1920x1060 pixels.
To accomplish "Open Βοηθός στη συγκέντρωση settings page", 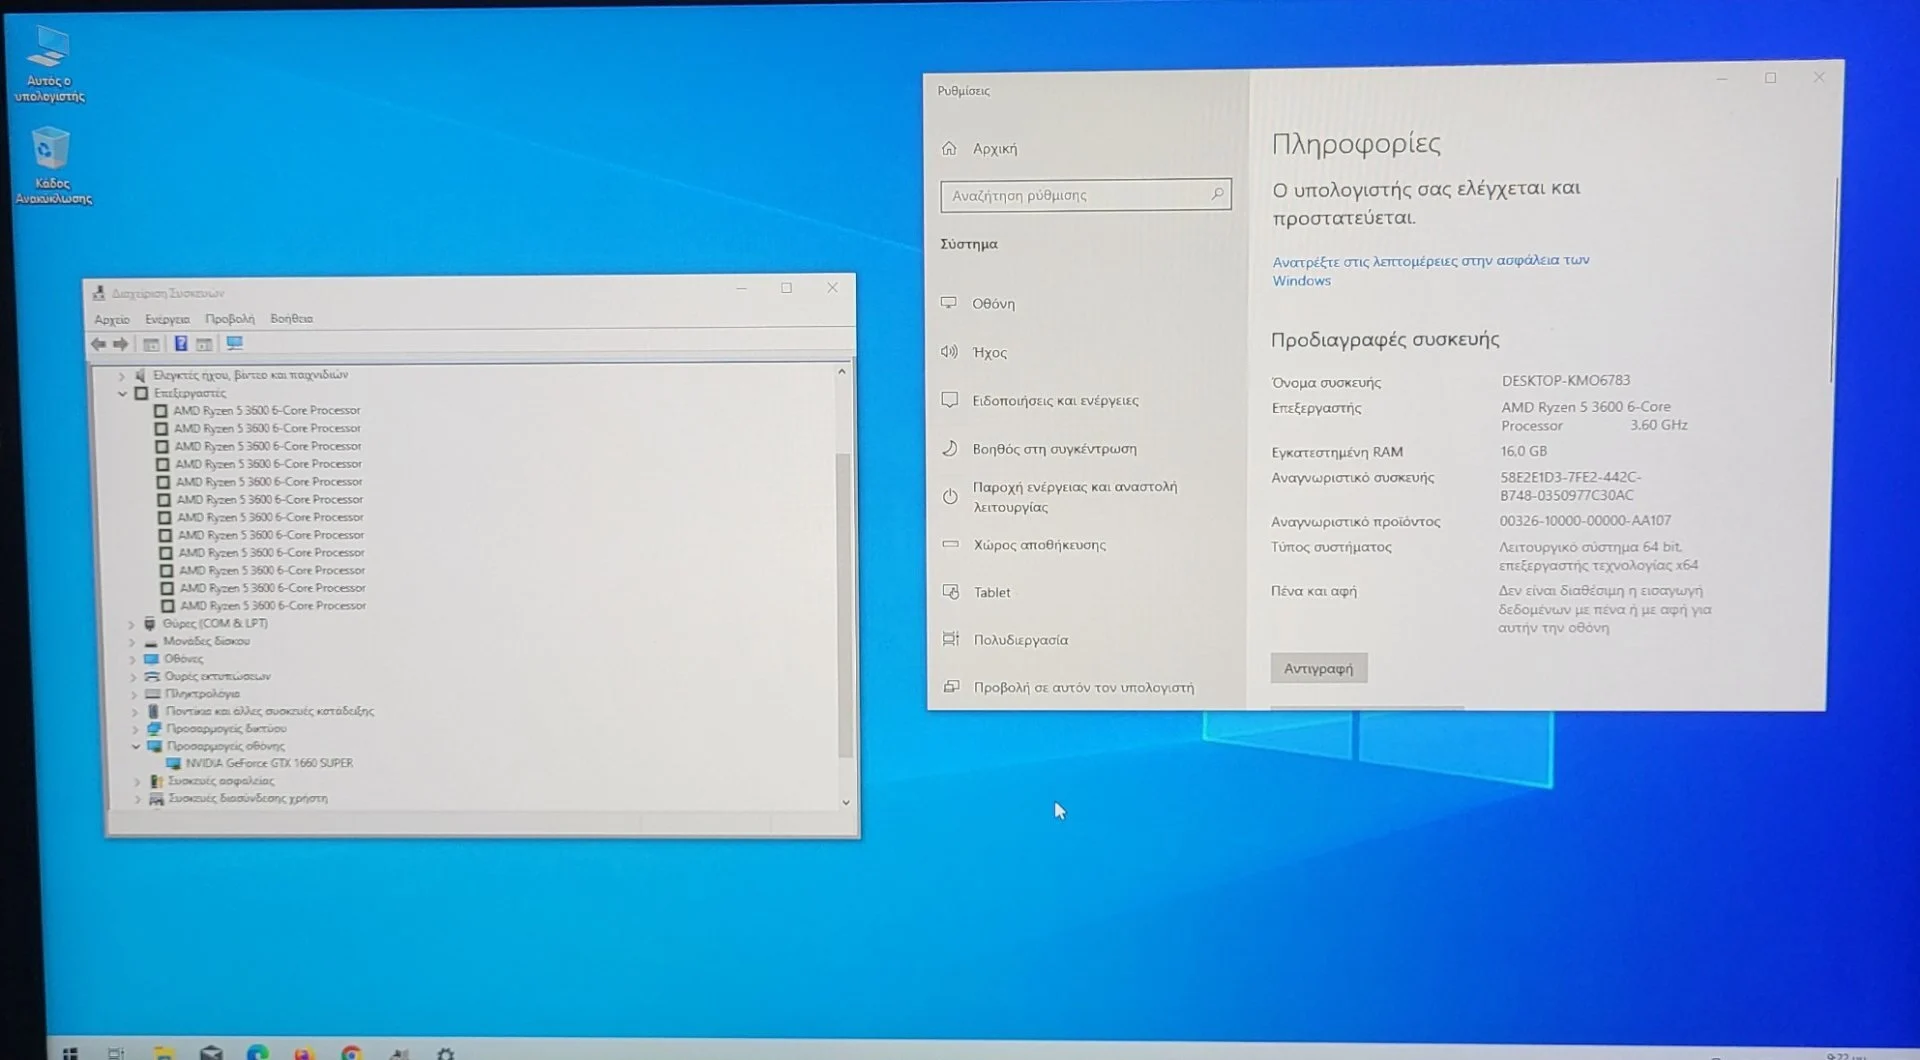I will coord(1054,449).
